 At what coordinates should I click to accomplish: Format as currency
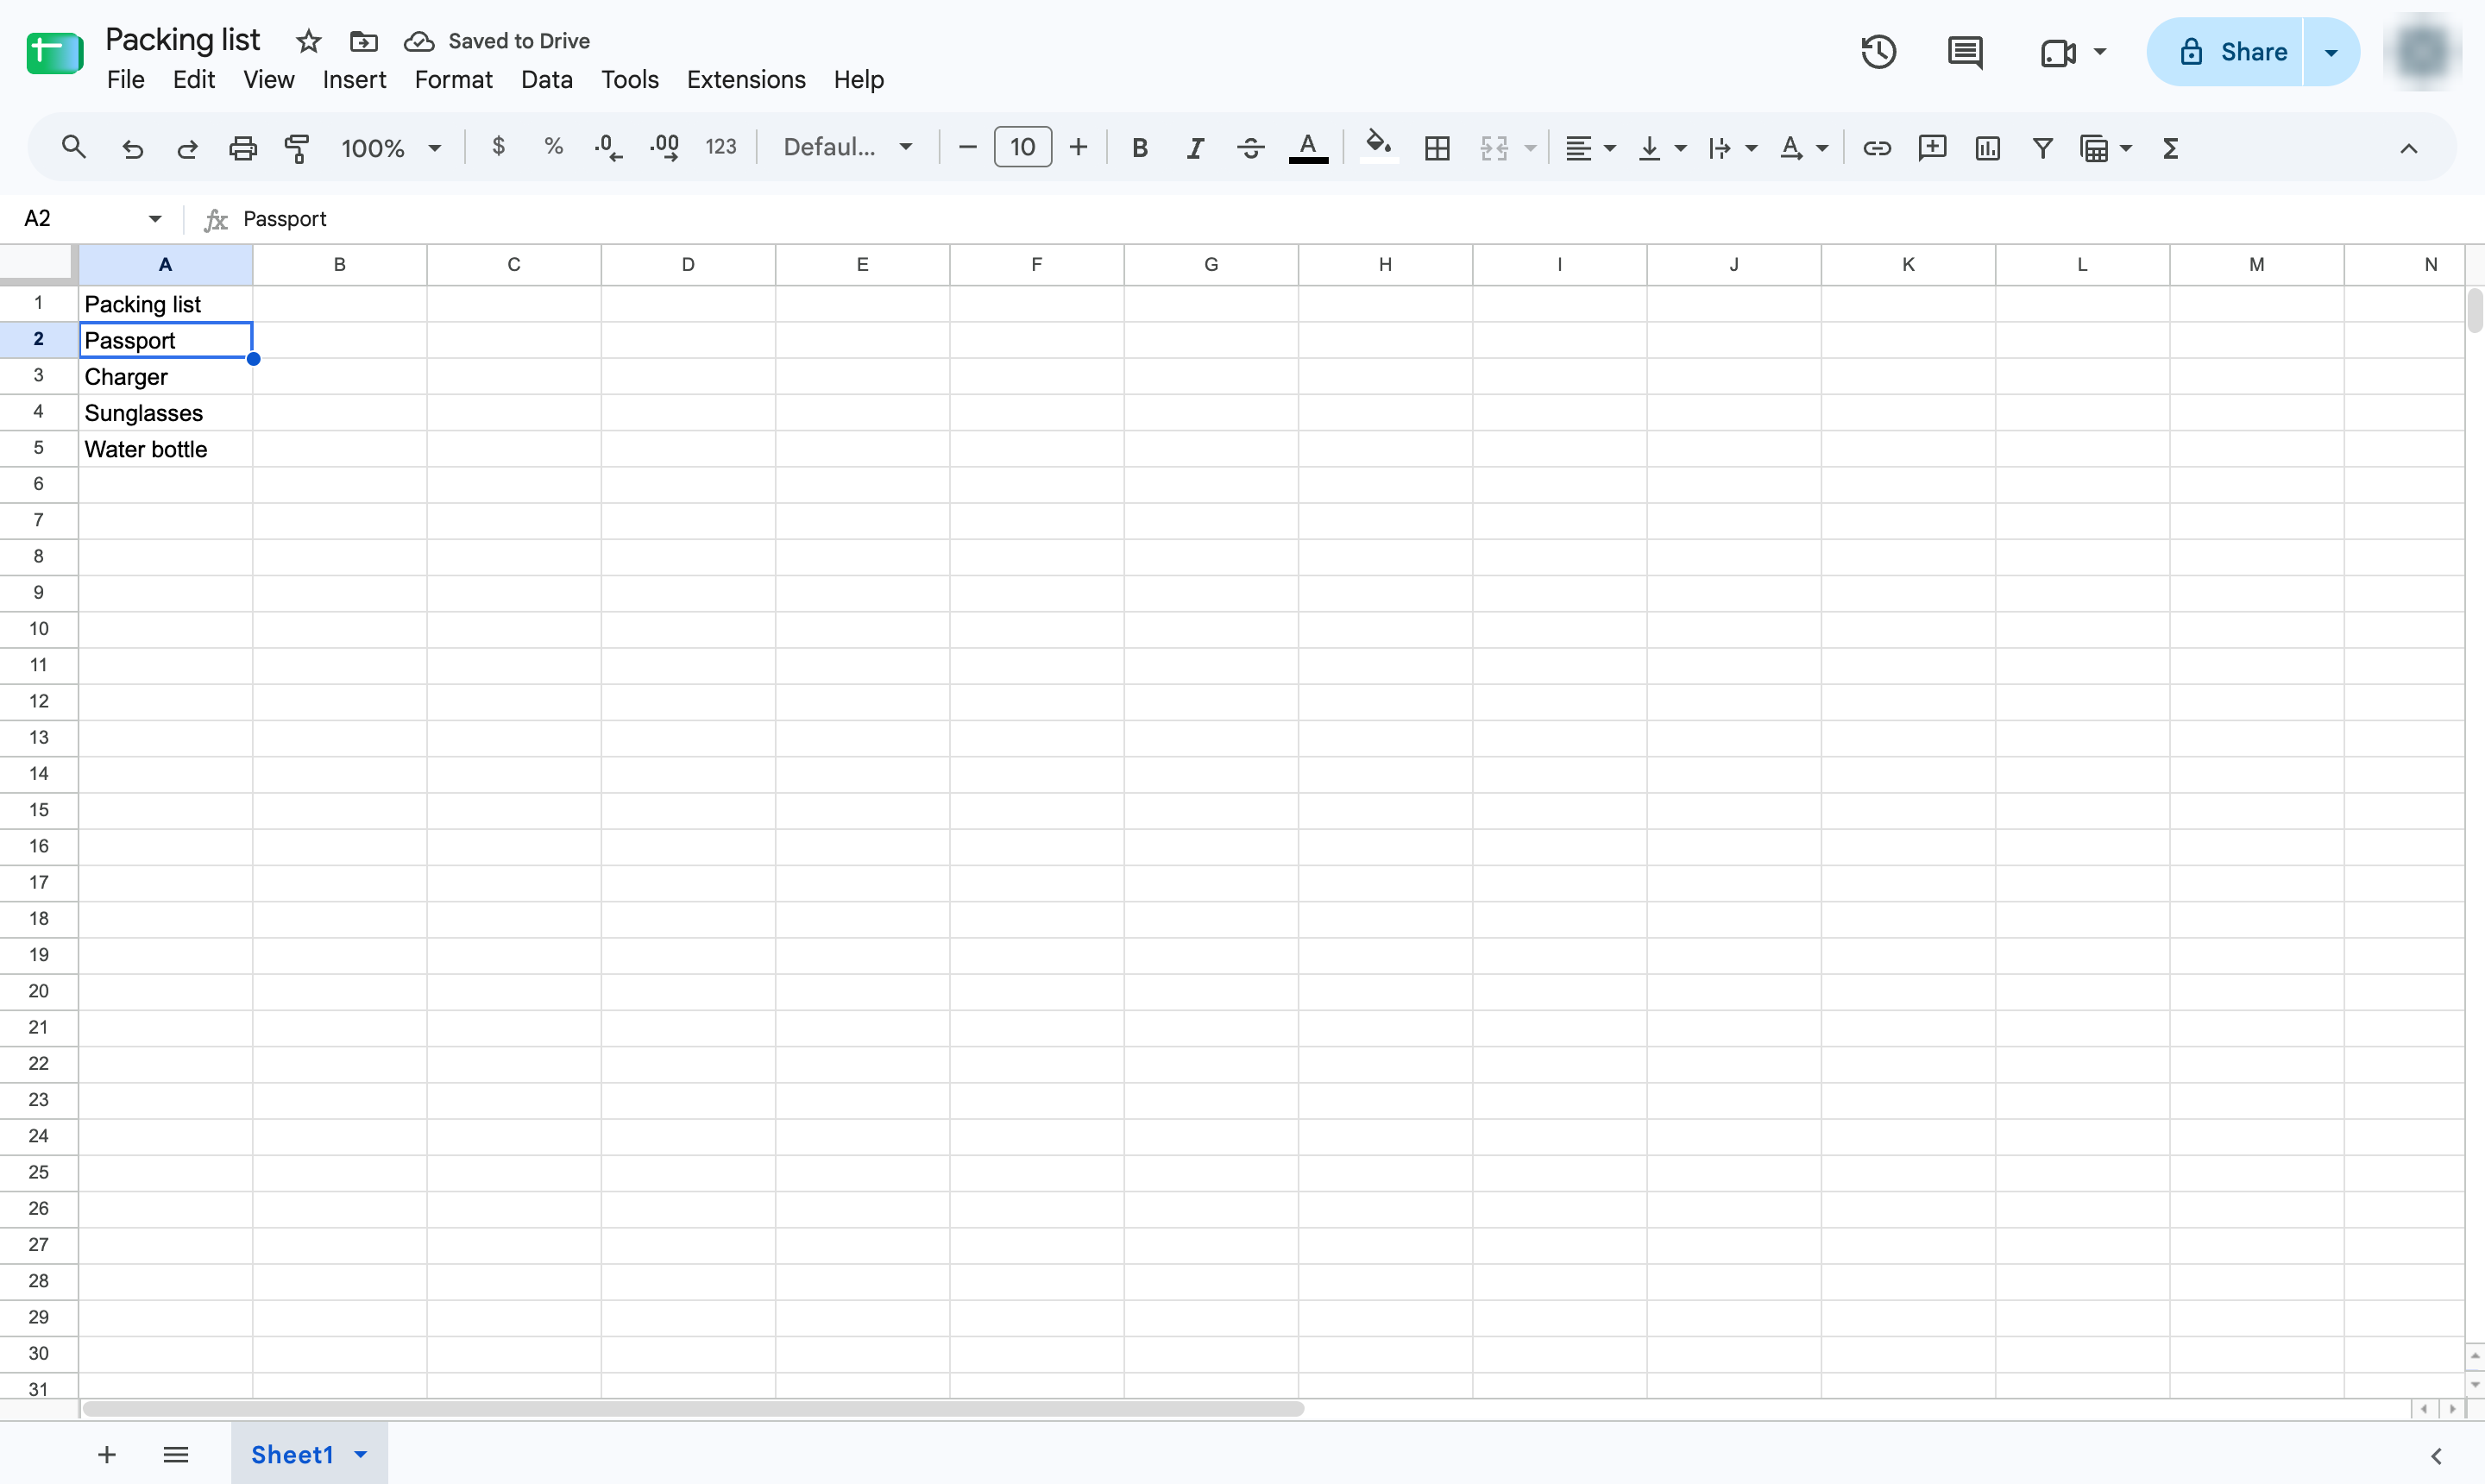[498, 147]
